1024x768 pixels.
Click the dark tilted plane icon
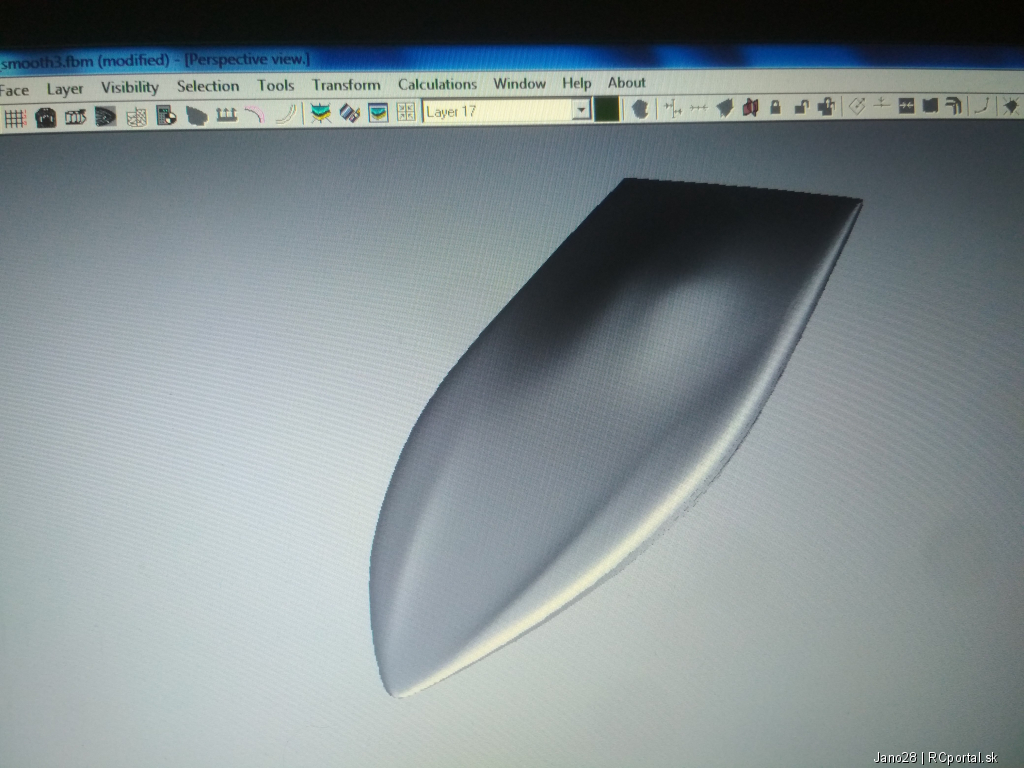point(724,107)
